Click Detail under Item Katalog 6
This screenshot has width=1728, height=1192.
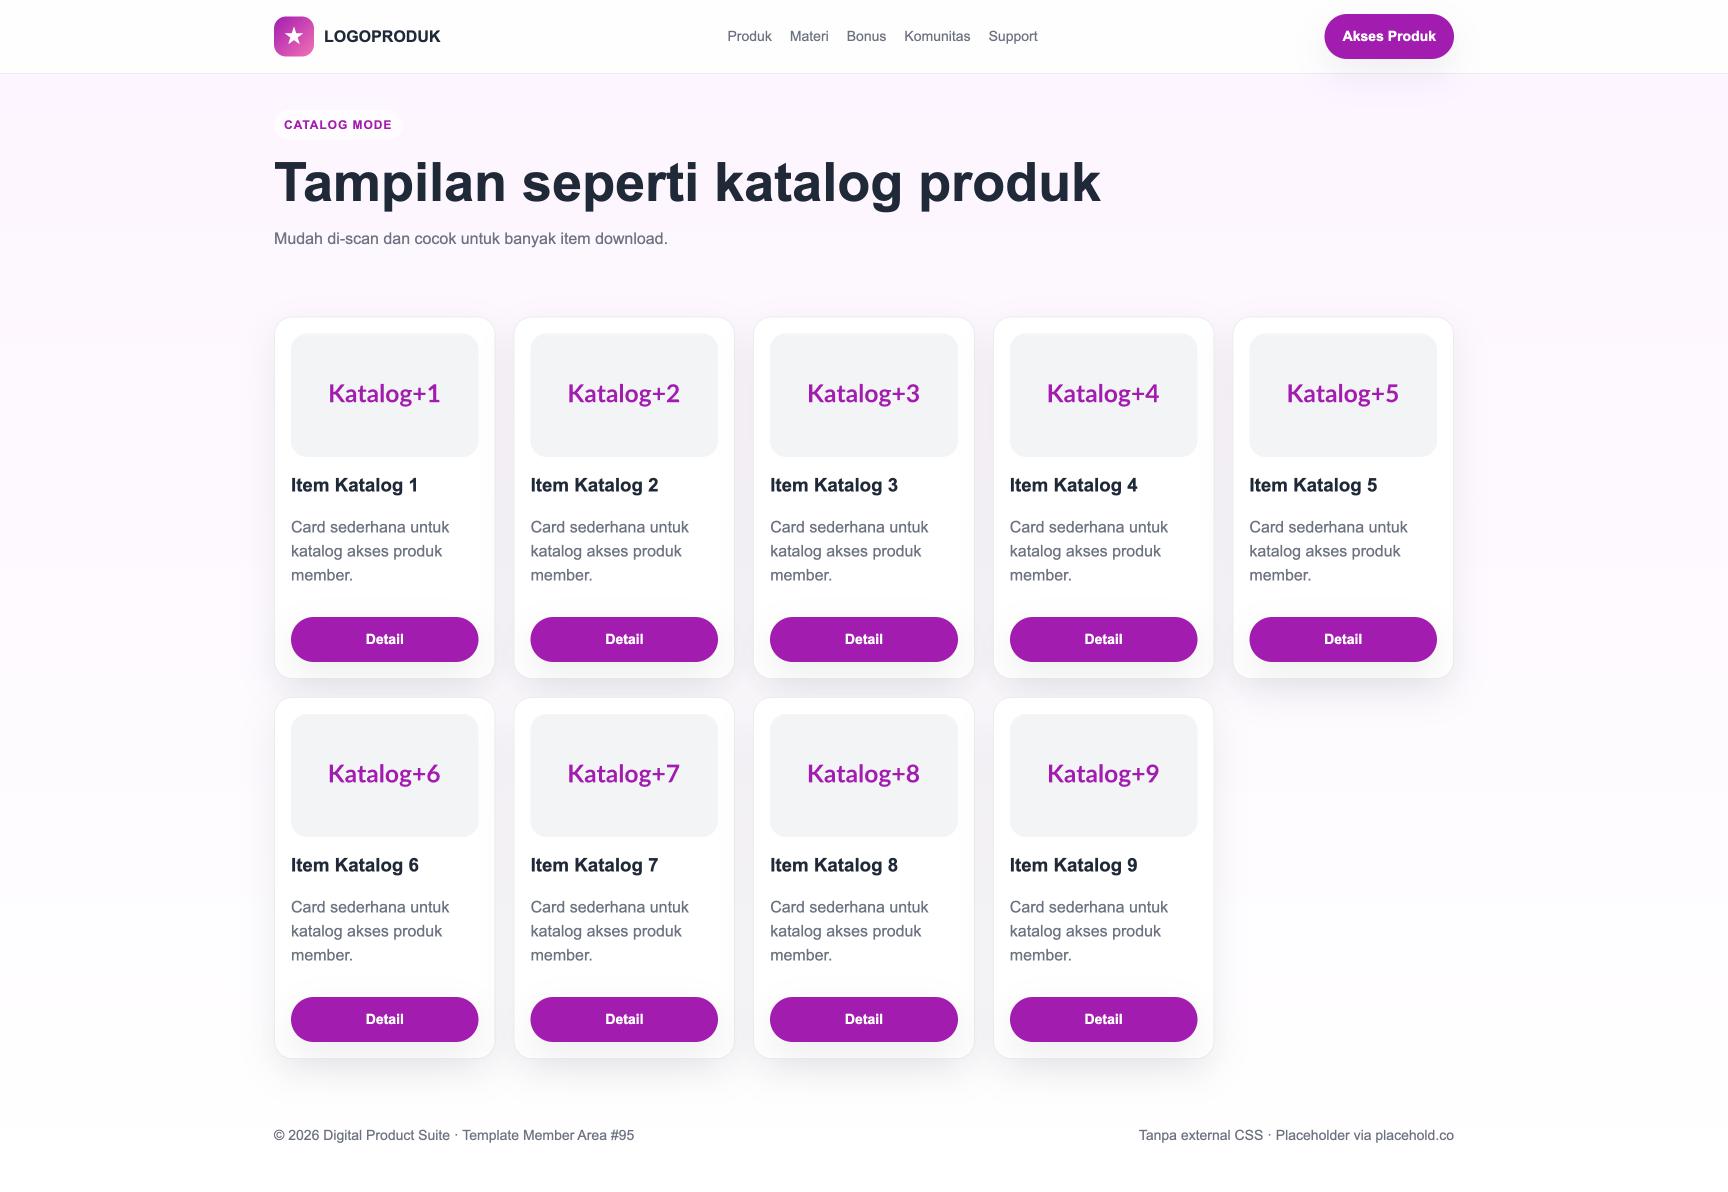pyautogui.click(x=384, y=1019)
